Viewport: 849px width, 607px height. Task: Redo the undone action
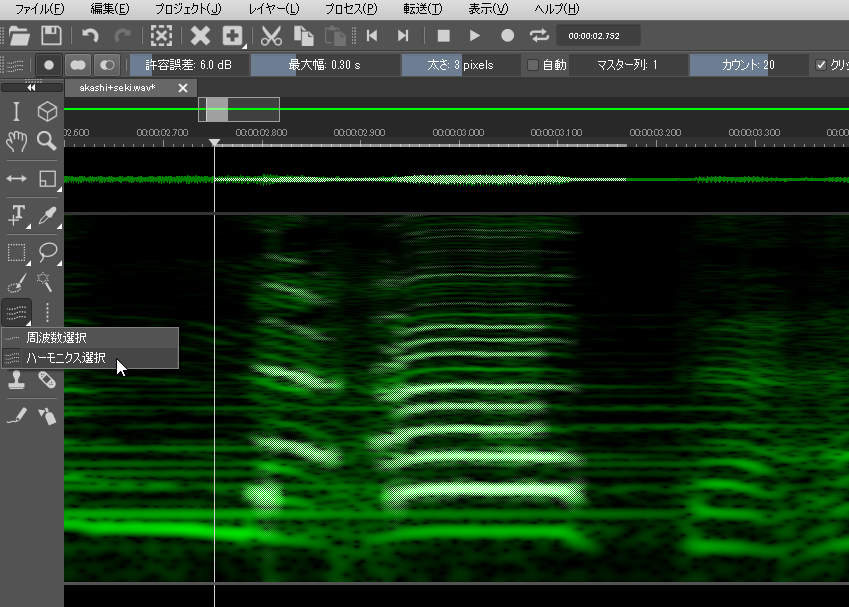[x=123, y=36]
